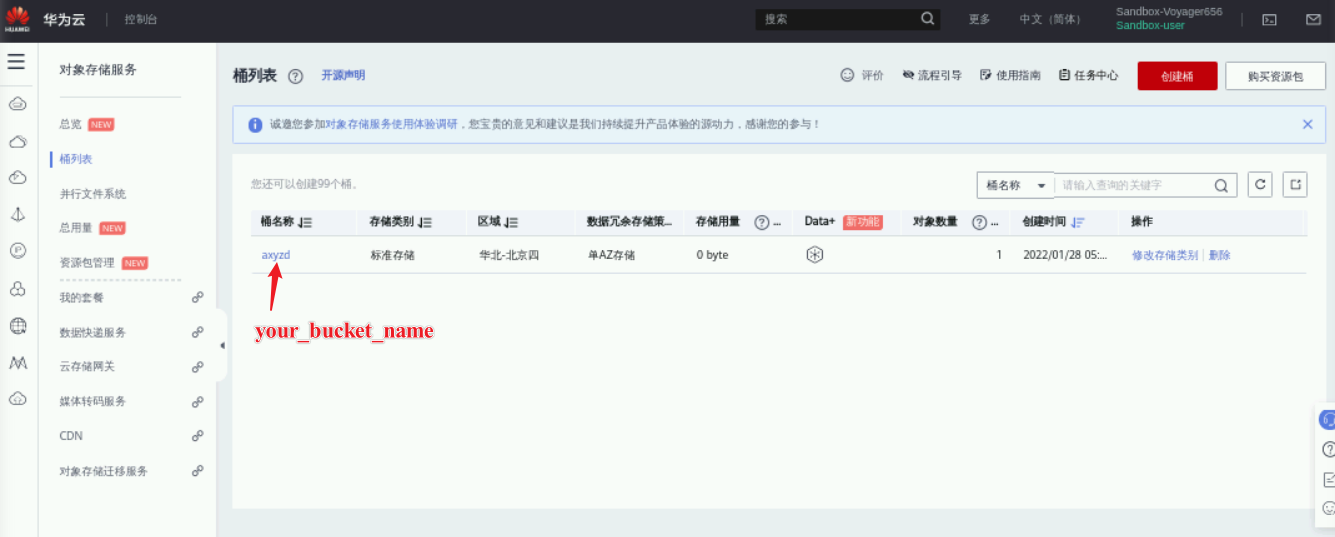Image resolution: width=1335 pixels, height=537 pixels.
Task: Click the first cloud icon in left rail
Action: point(17,104)
